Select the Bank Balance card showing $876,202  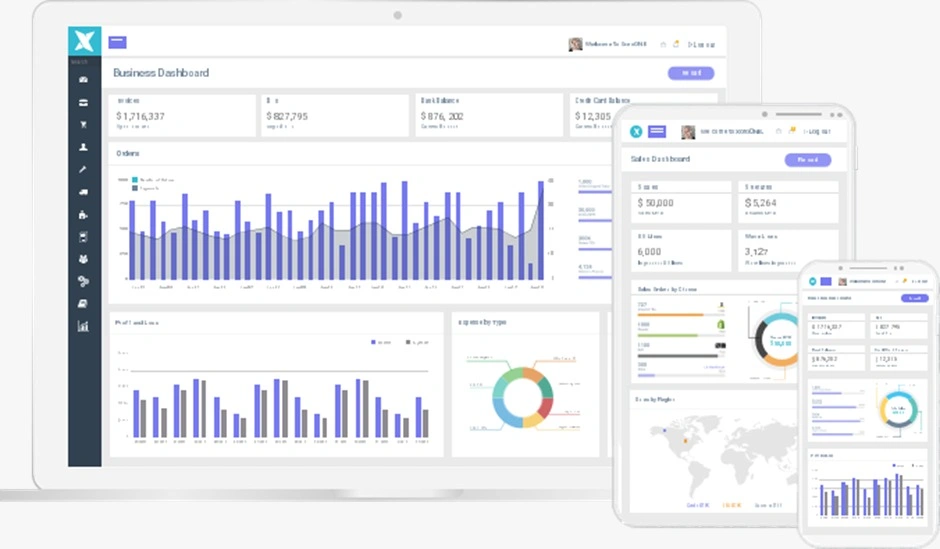tap(488, 115)
